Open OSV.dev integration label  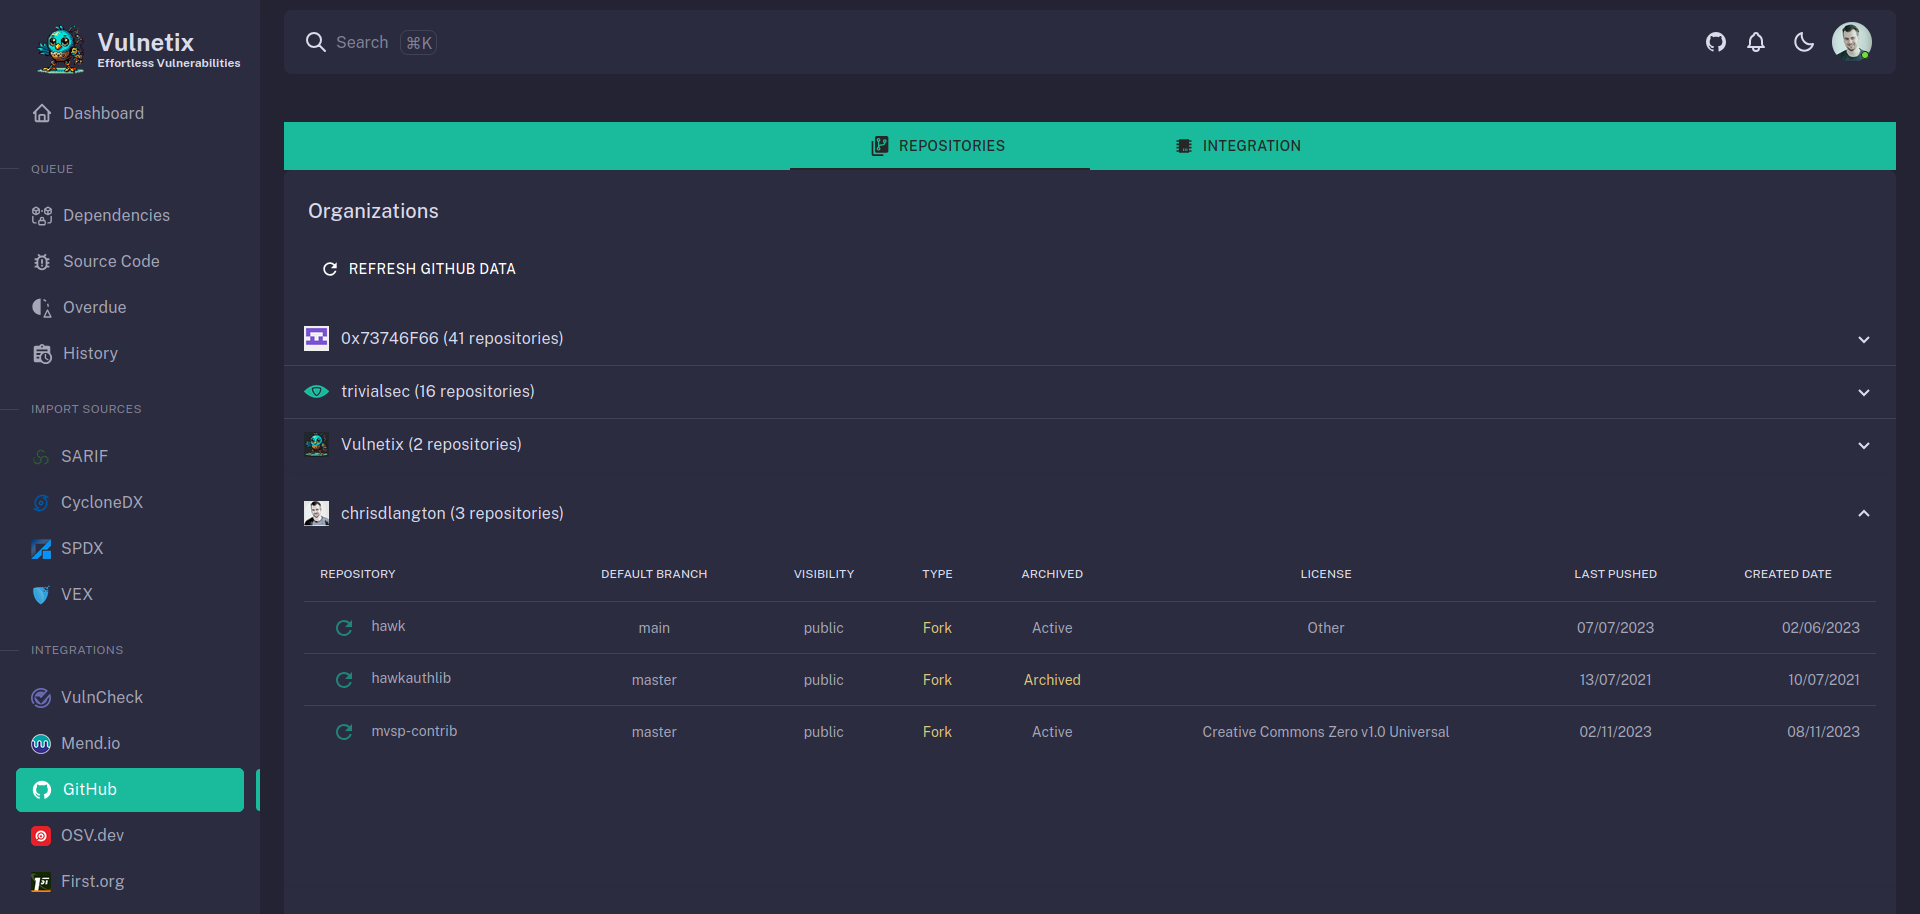coord(93,835)
